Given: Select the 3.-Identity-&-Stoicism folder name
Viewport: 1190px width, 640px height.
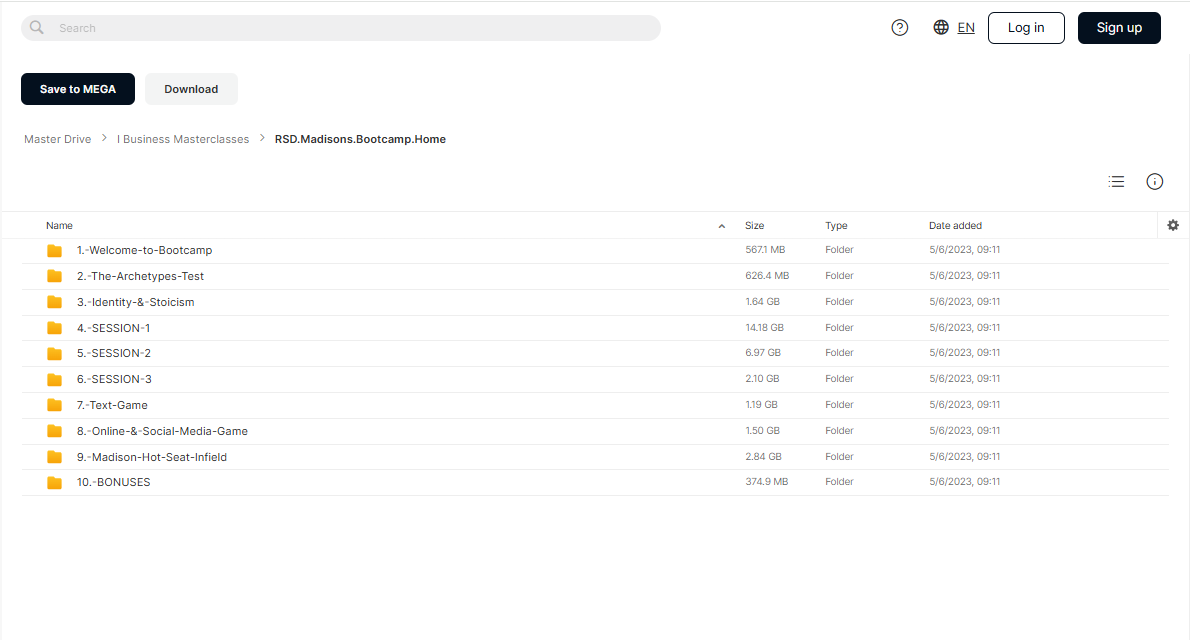Looking at the screenshot, I should 135,302.
